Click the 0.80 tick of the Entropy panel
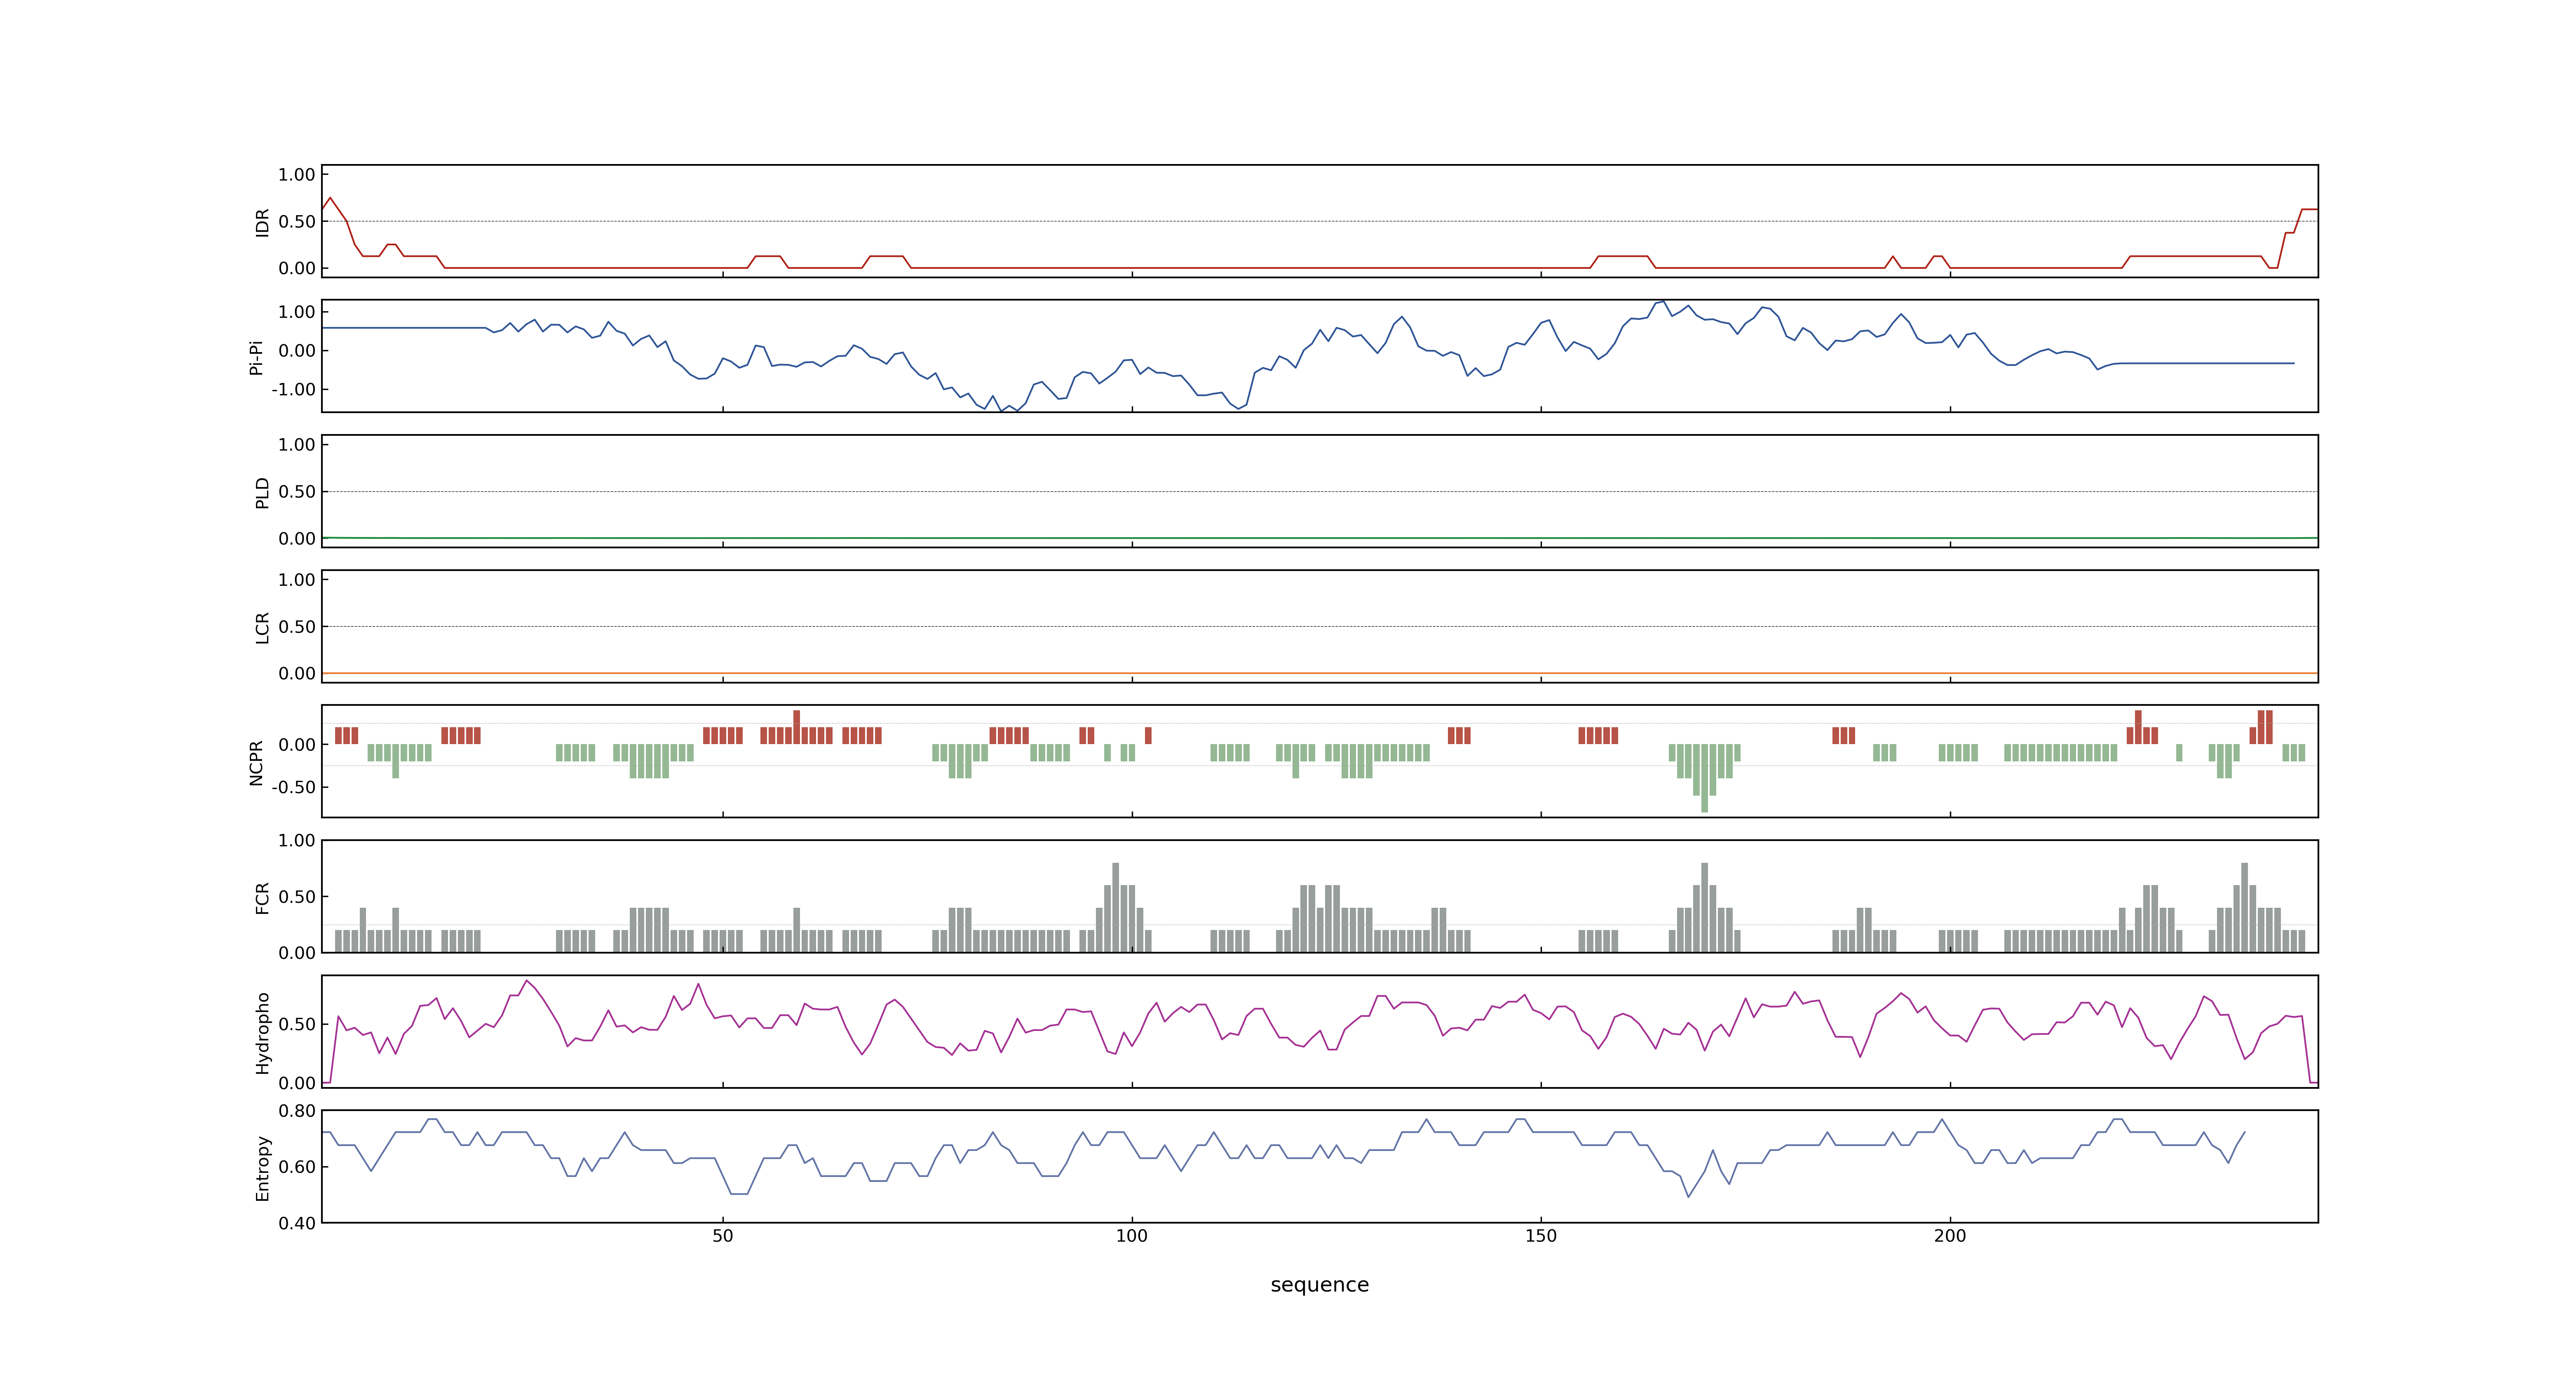 pyautogui.click(x=297, y=1111)
